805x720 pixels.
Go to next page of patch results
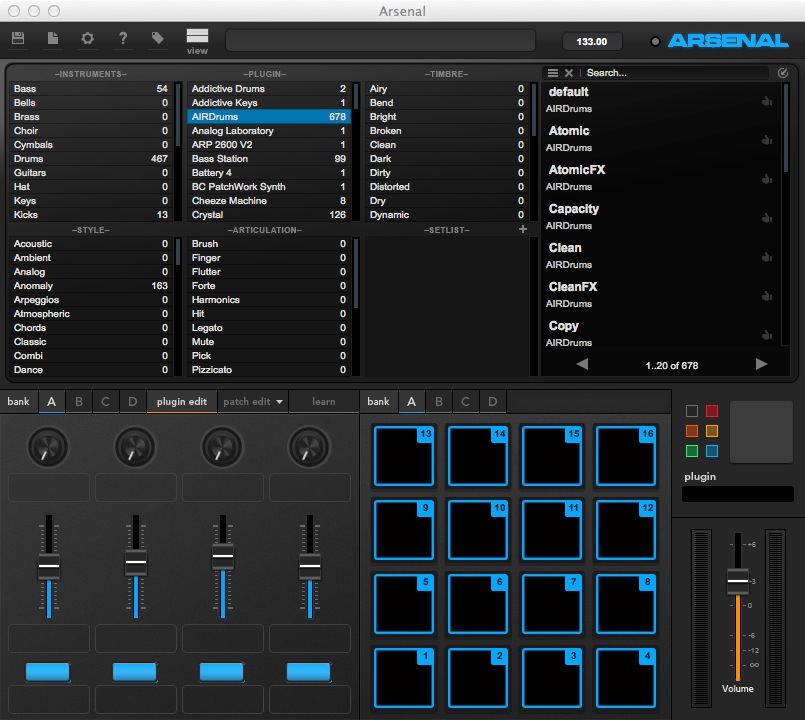coord(761,364)
